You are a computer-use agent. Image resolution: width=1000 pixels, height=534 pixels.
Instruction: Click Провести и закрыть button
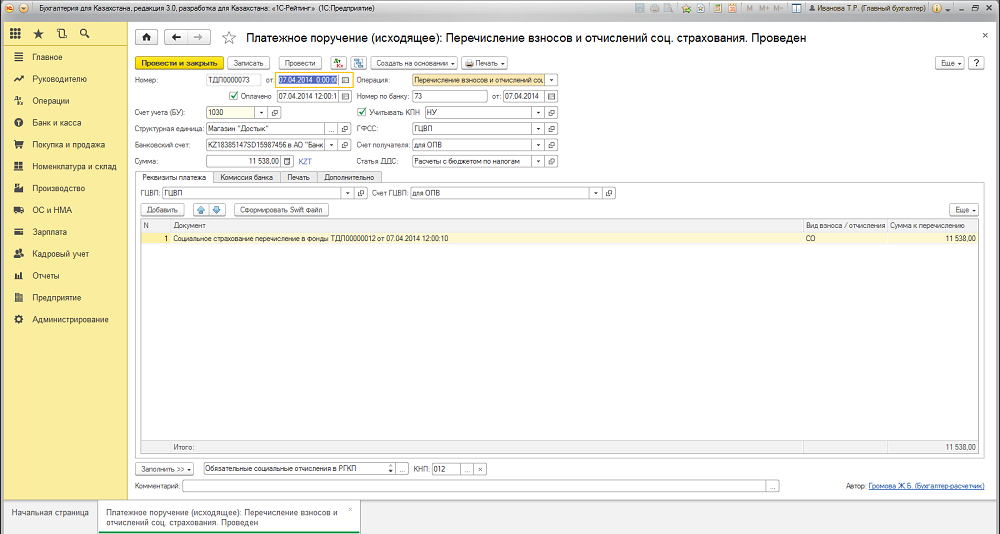[x=179, y=63]
